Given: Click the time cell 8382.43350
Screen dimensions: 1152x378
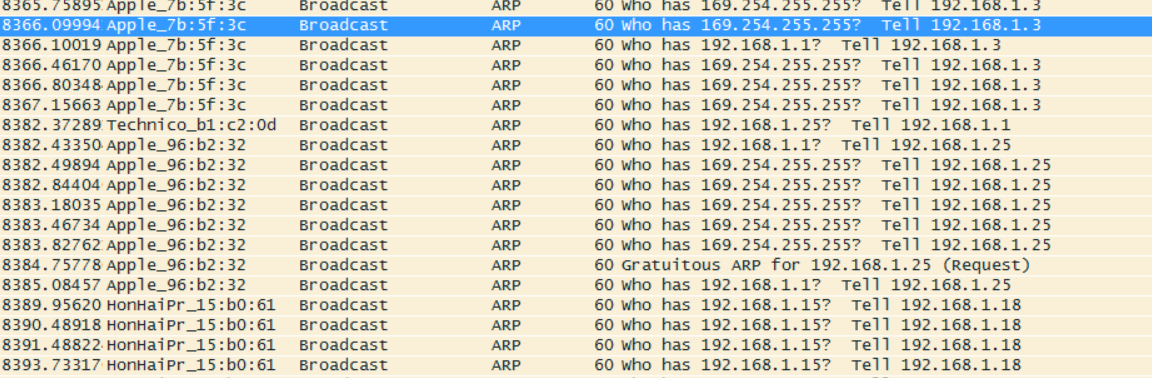Looking at the screenshot, I should [51, 145].
